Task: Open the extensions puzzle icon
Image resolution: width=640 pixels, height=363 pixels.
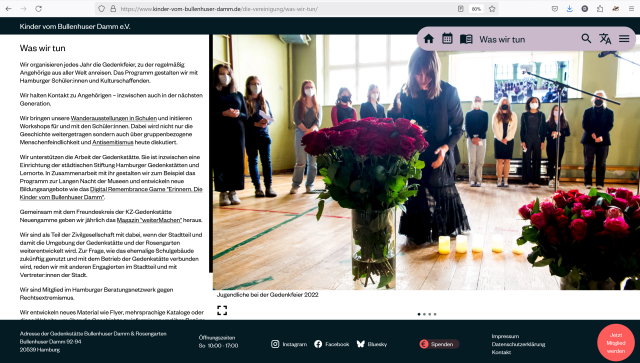Action: (600, 9)
